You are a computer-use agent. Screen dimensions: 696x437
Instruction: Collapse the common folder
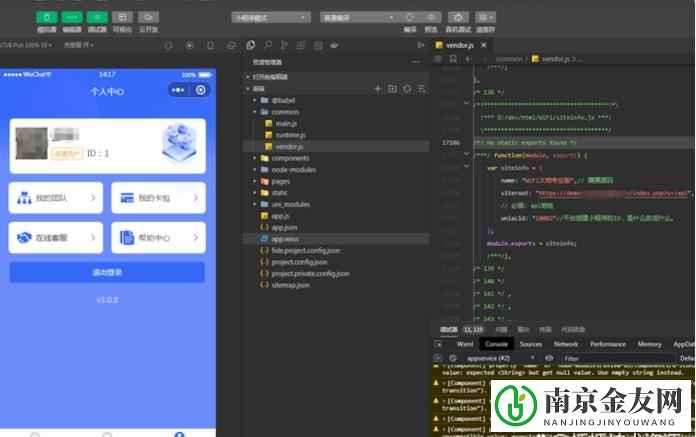(256, 112)
